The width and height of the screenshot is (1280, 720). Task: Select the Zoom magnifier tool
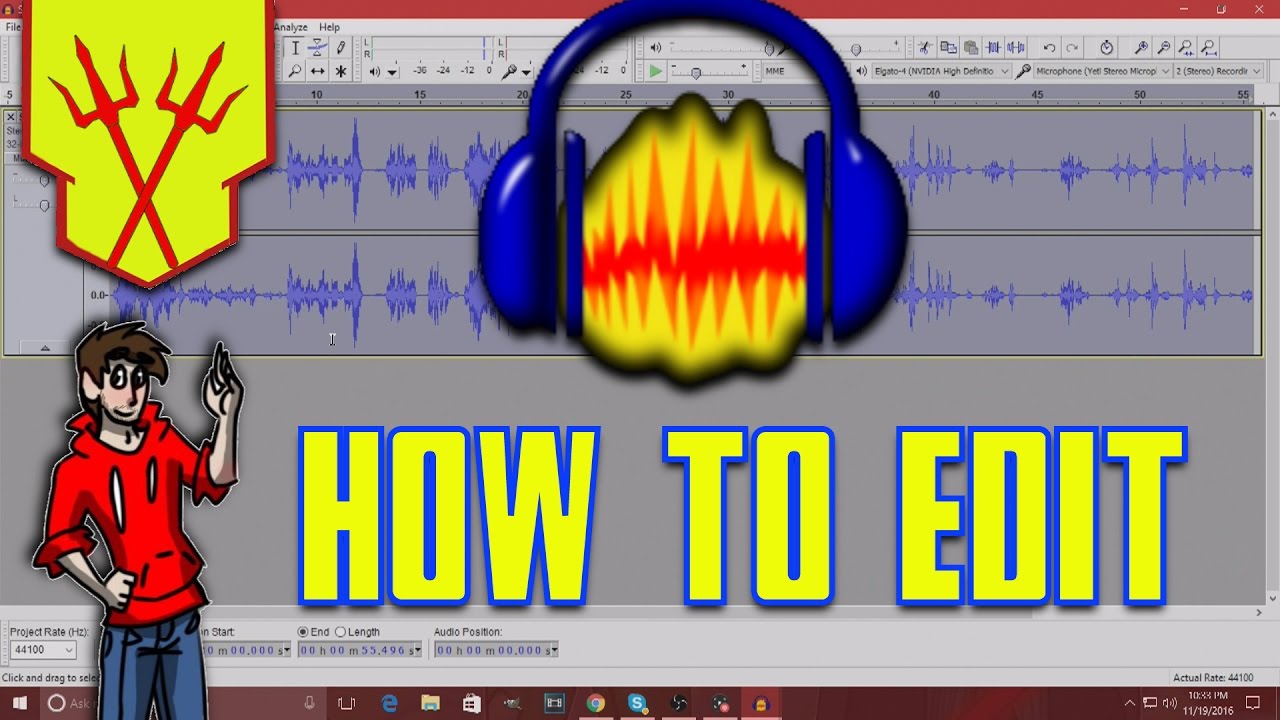point(295,71)
